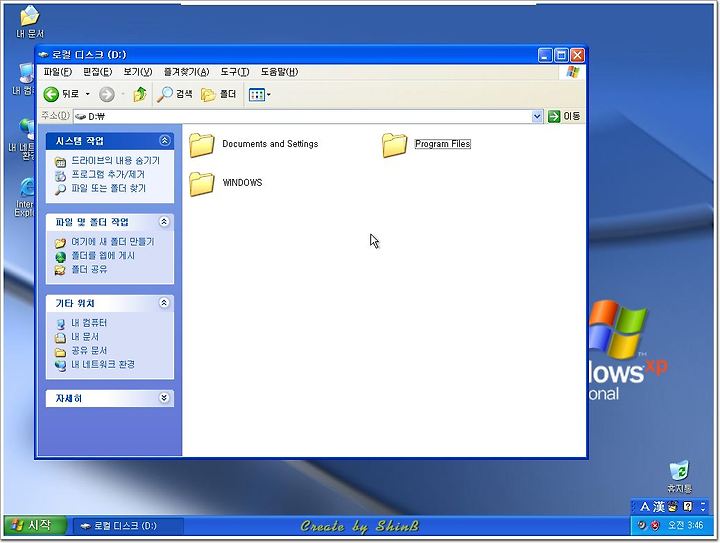Click 프로그램 추가/제거 link
Screen dimensions: 720x543
click(108, 174)
